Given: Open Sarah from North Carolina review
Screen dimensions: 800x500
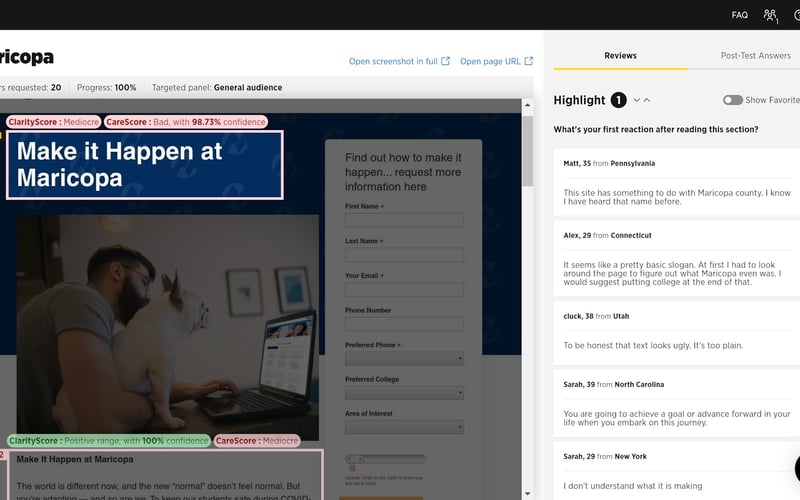Looking at the screenshot, I should tap(677, 403).
